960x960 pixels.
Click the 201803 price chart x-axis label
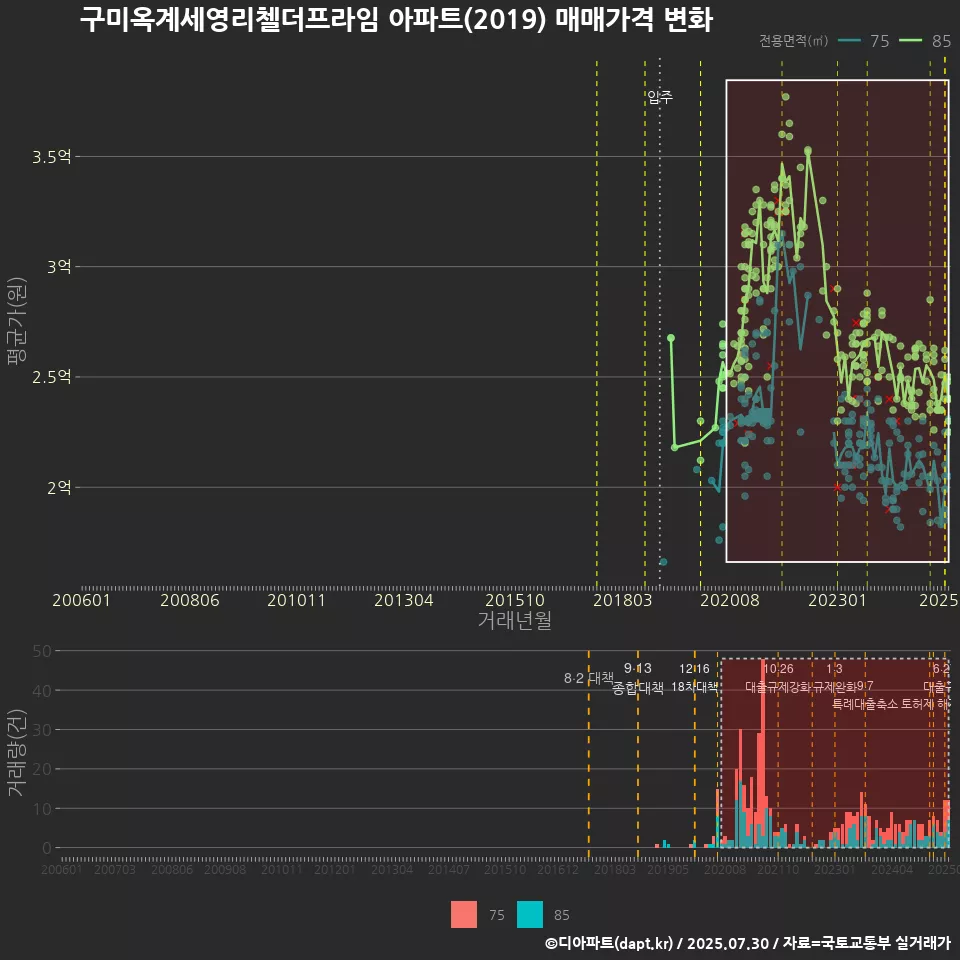(623, 600)
